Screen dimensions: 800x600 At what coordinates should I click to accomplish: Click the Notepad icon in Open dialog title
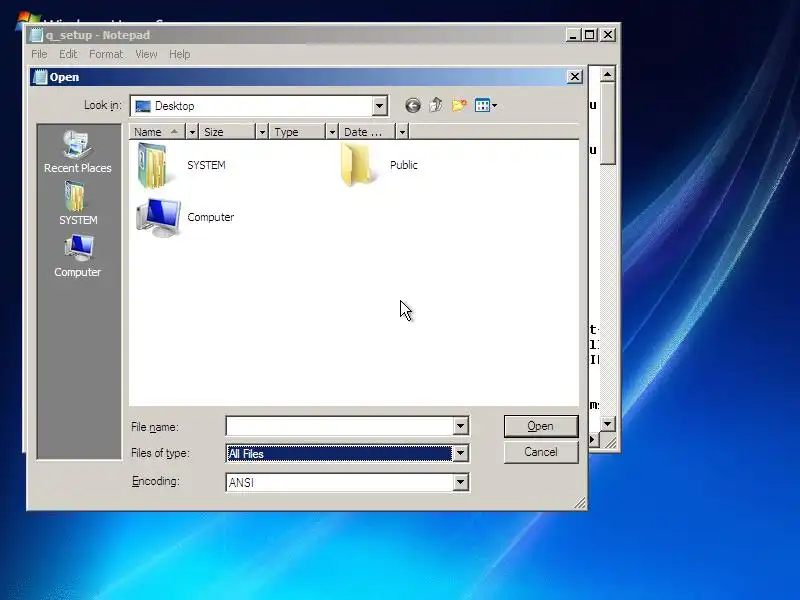pyautogui.click(x=40, y=77)
